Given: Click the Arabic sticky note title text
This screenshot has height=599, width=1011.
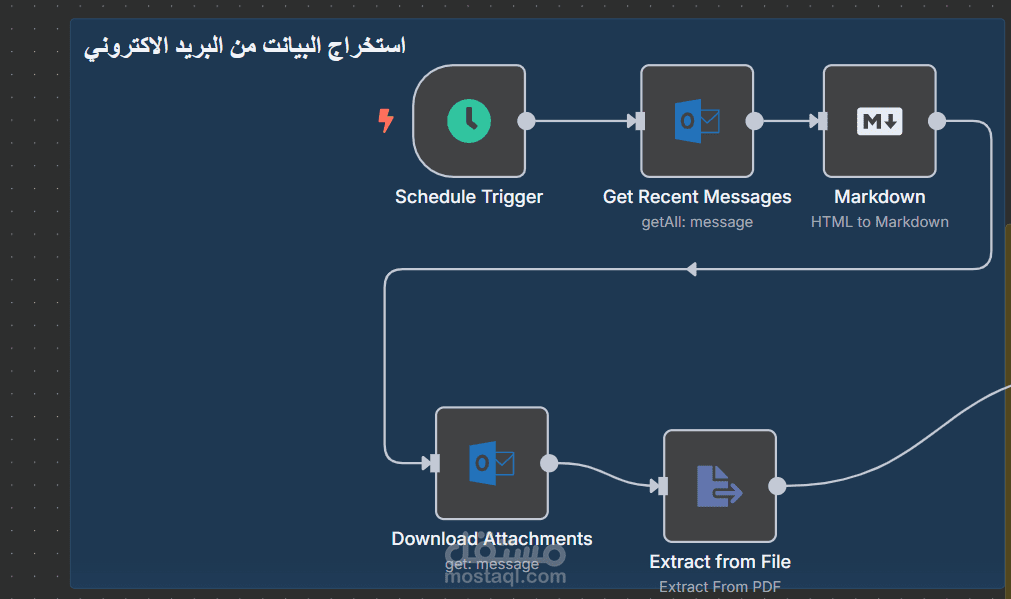Looking at the screenshot, I should click(245, 46).
